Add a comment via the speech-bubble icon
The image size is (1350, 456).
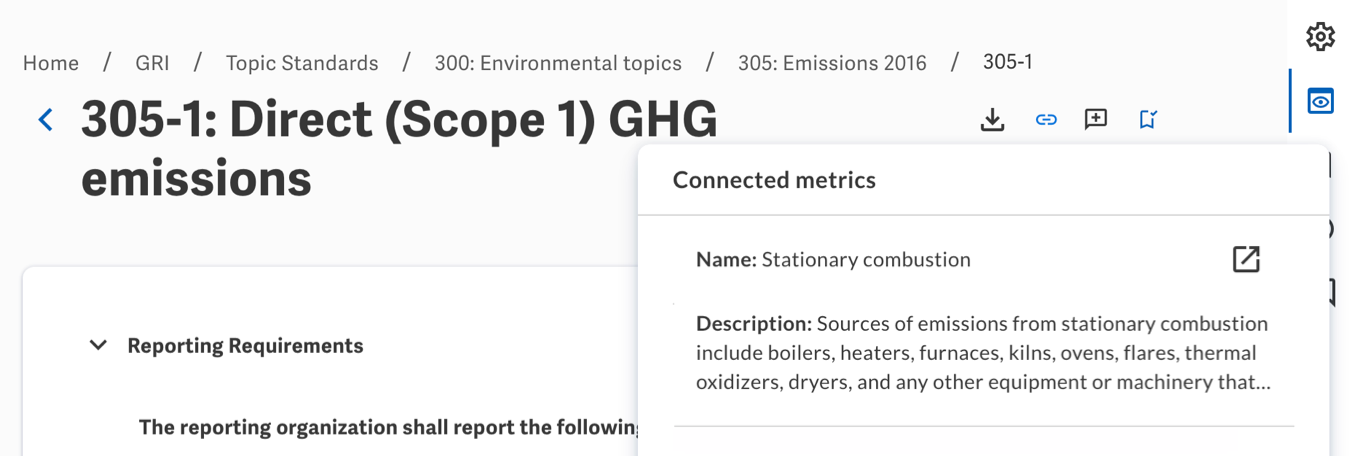pos(1096,120)
